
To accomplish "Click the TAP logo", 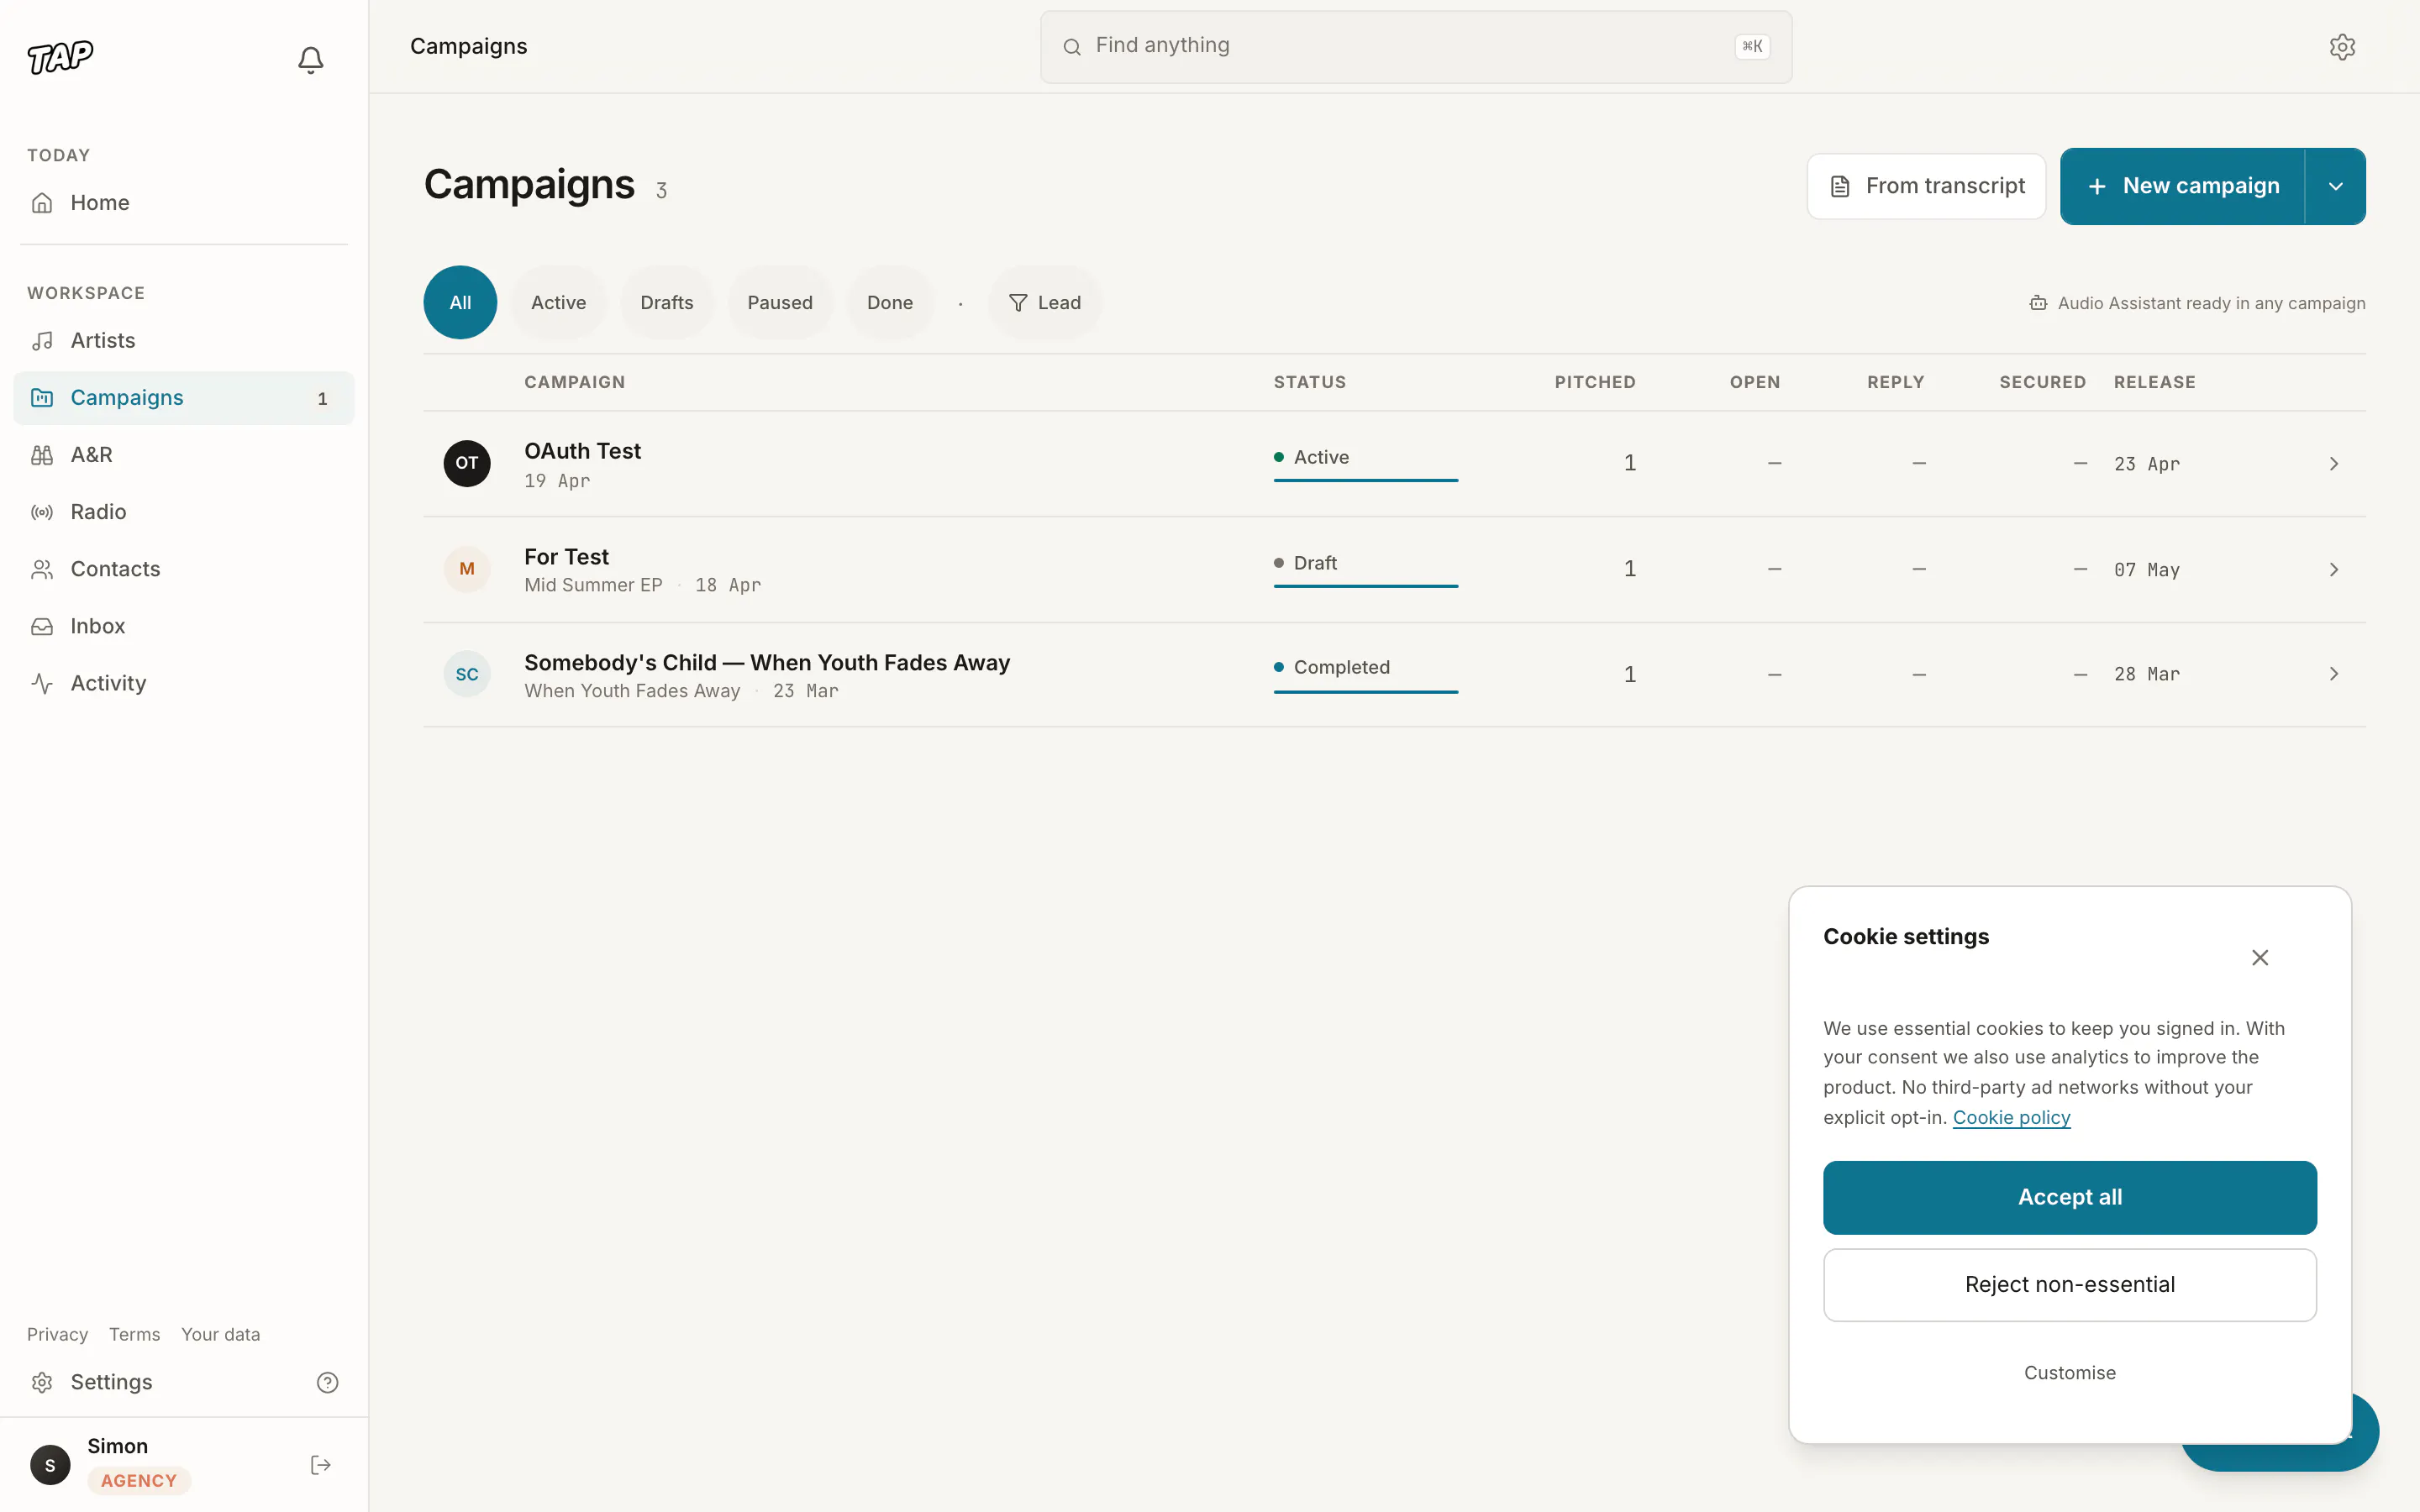I will coord(60,58).
